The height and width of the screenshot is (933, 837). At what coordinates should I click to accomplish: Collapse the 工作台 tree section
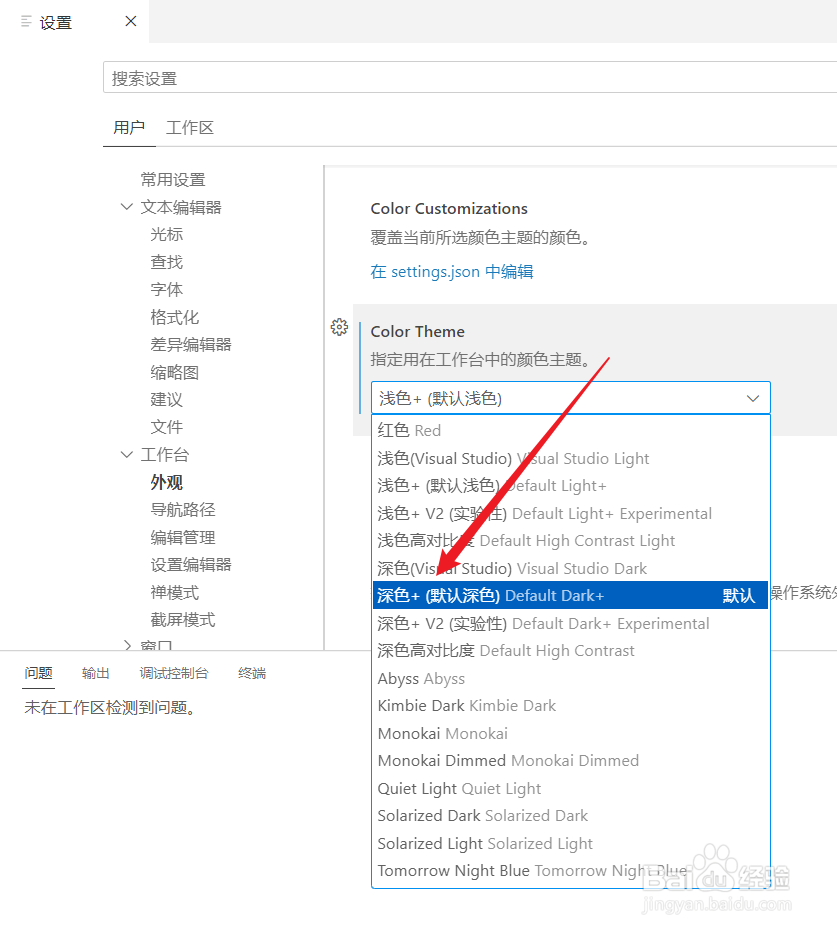127,455
